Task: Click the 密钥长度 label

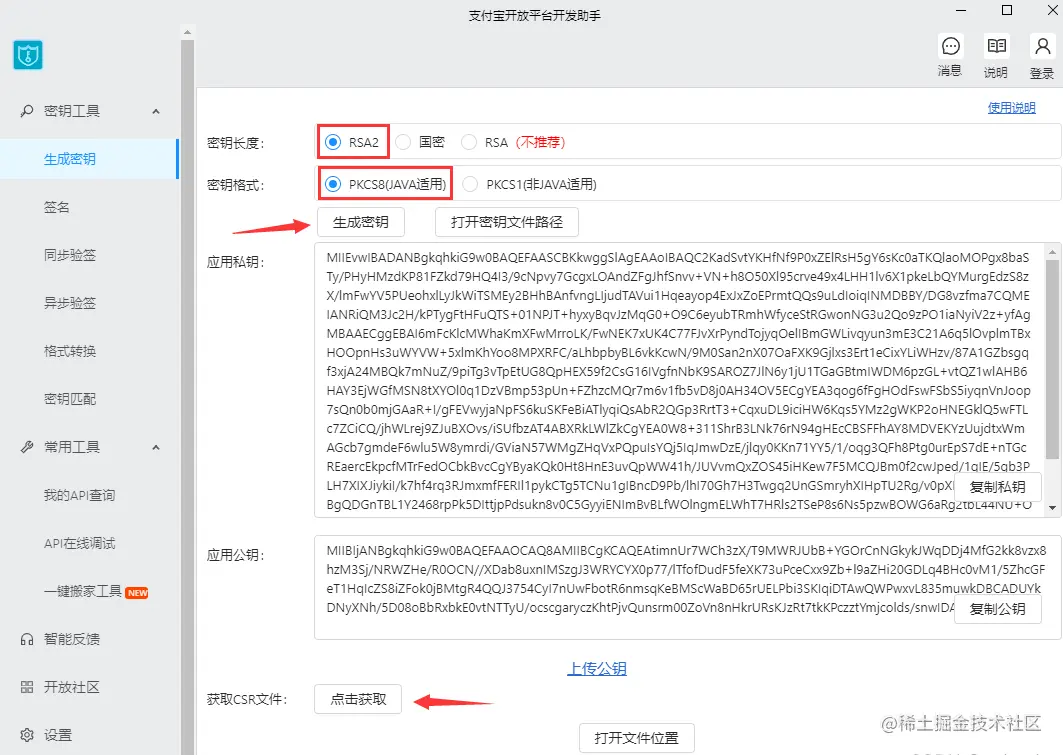Action: pos(235,143)
